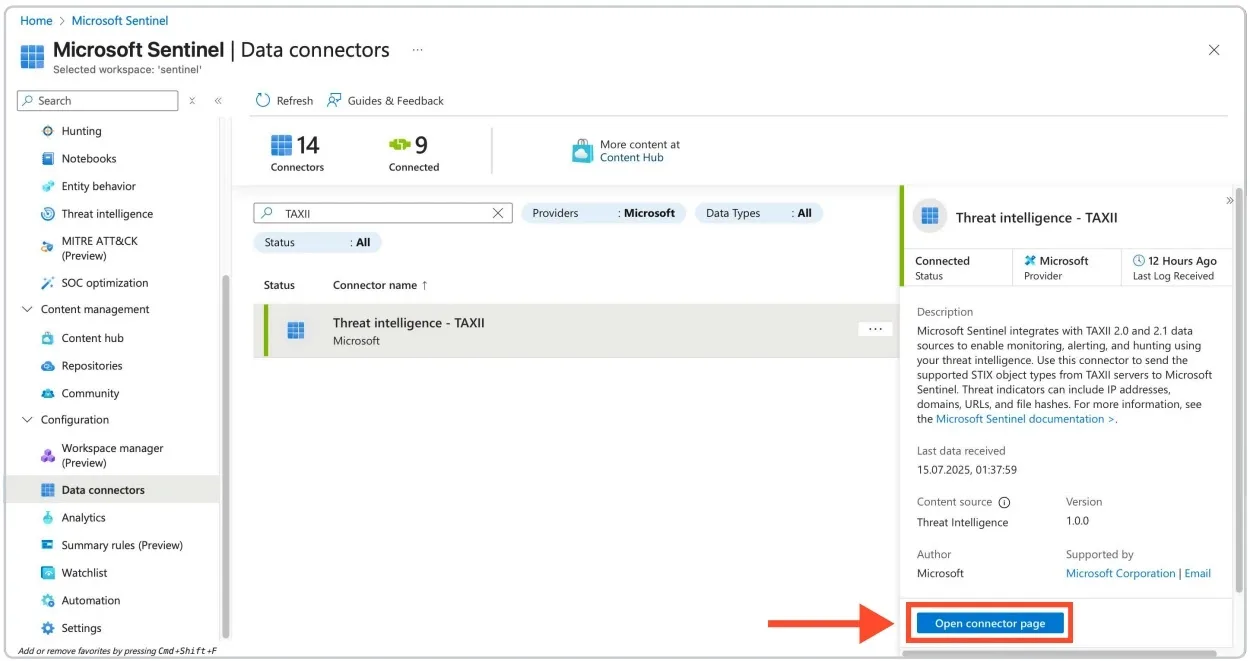
Task: Open the Content hub sidebar icon
Action: pos(48,338)
